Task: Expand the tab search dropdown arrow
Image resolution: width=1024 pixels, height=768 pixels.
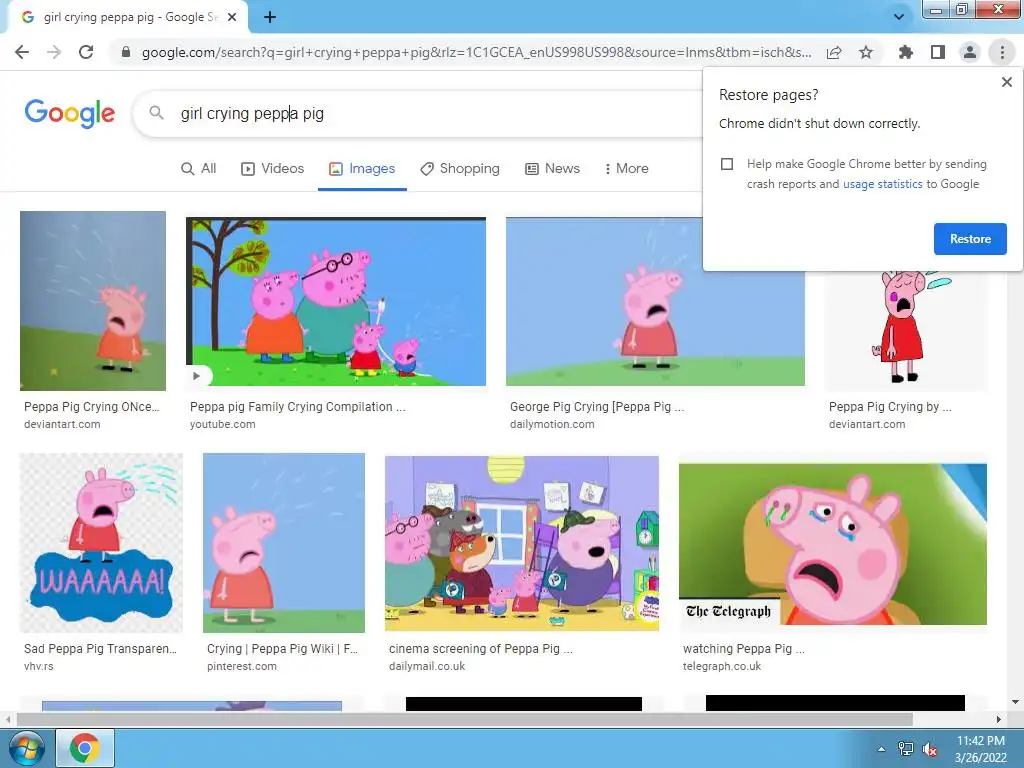Action: pyautogui.click(x=899, y=17)
